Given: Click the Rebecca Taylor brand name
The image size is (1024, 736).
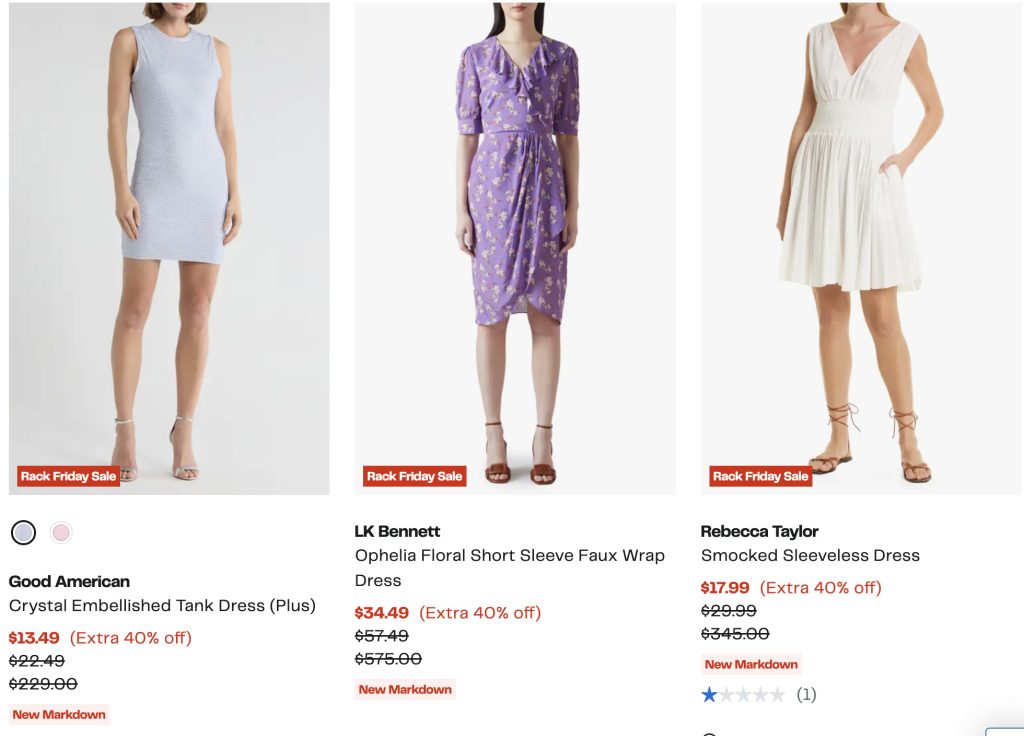Looking at the screenshot, I should [x=759, y=531].
